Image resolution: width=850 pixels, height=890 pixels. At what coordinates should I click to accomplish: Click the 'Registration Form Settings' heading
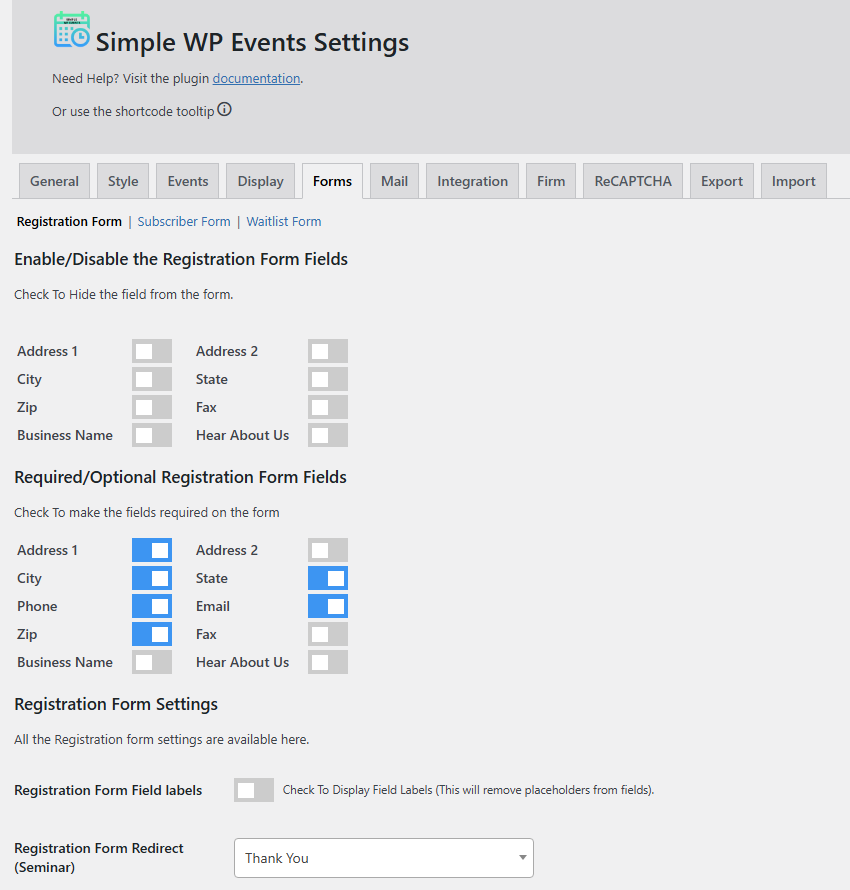pyautogui.click(x=116, y=704)
